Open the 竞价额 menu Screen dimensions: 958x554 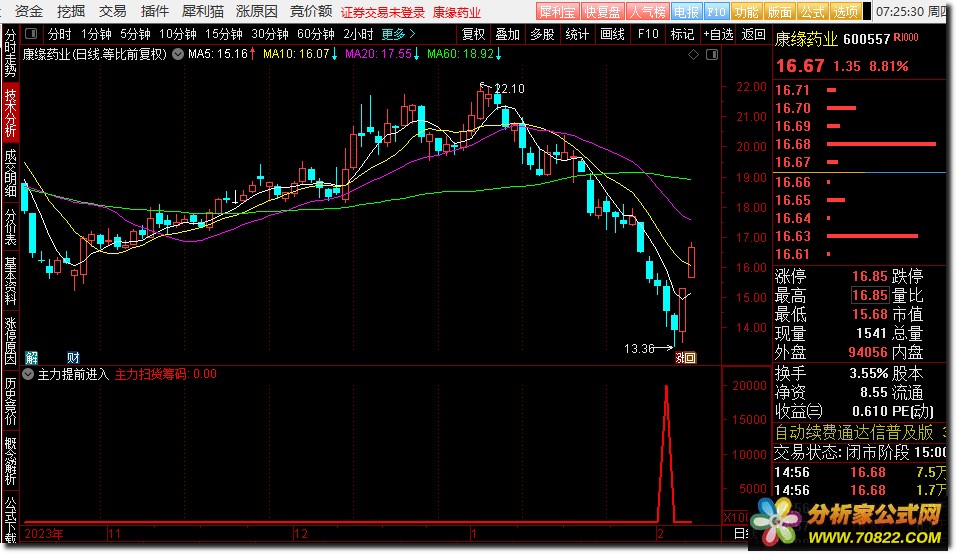point(311,11)
